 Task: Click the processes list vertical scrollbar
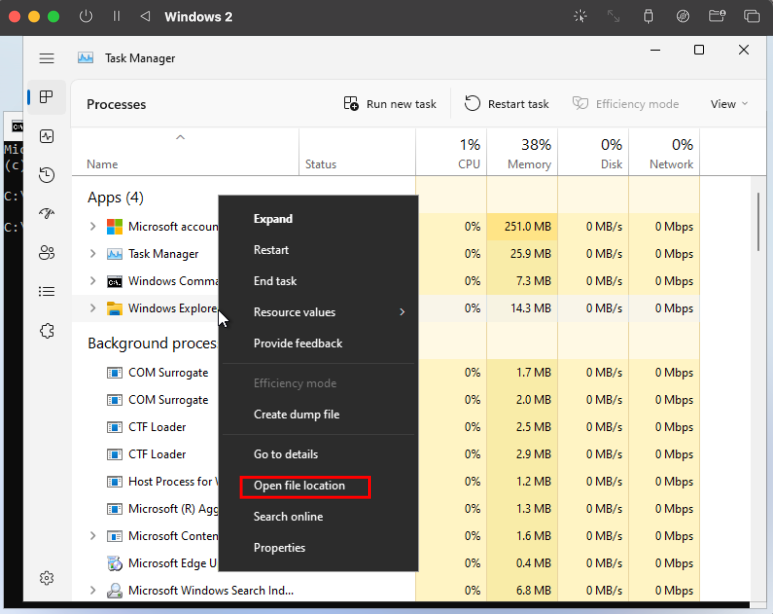coord(758,222)
